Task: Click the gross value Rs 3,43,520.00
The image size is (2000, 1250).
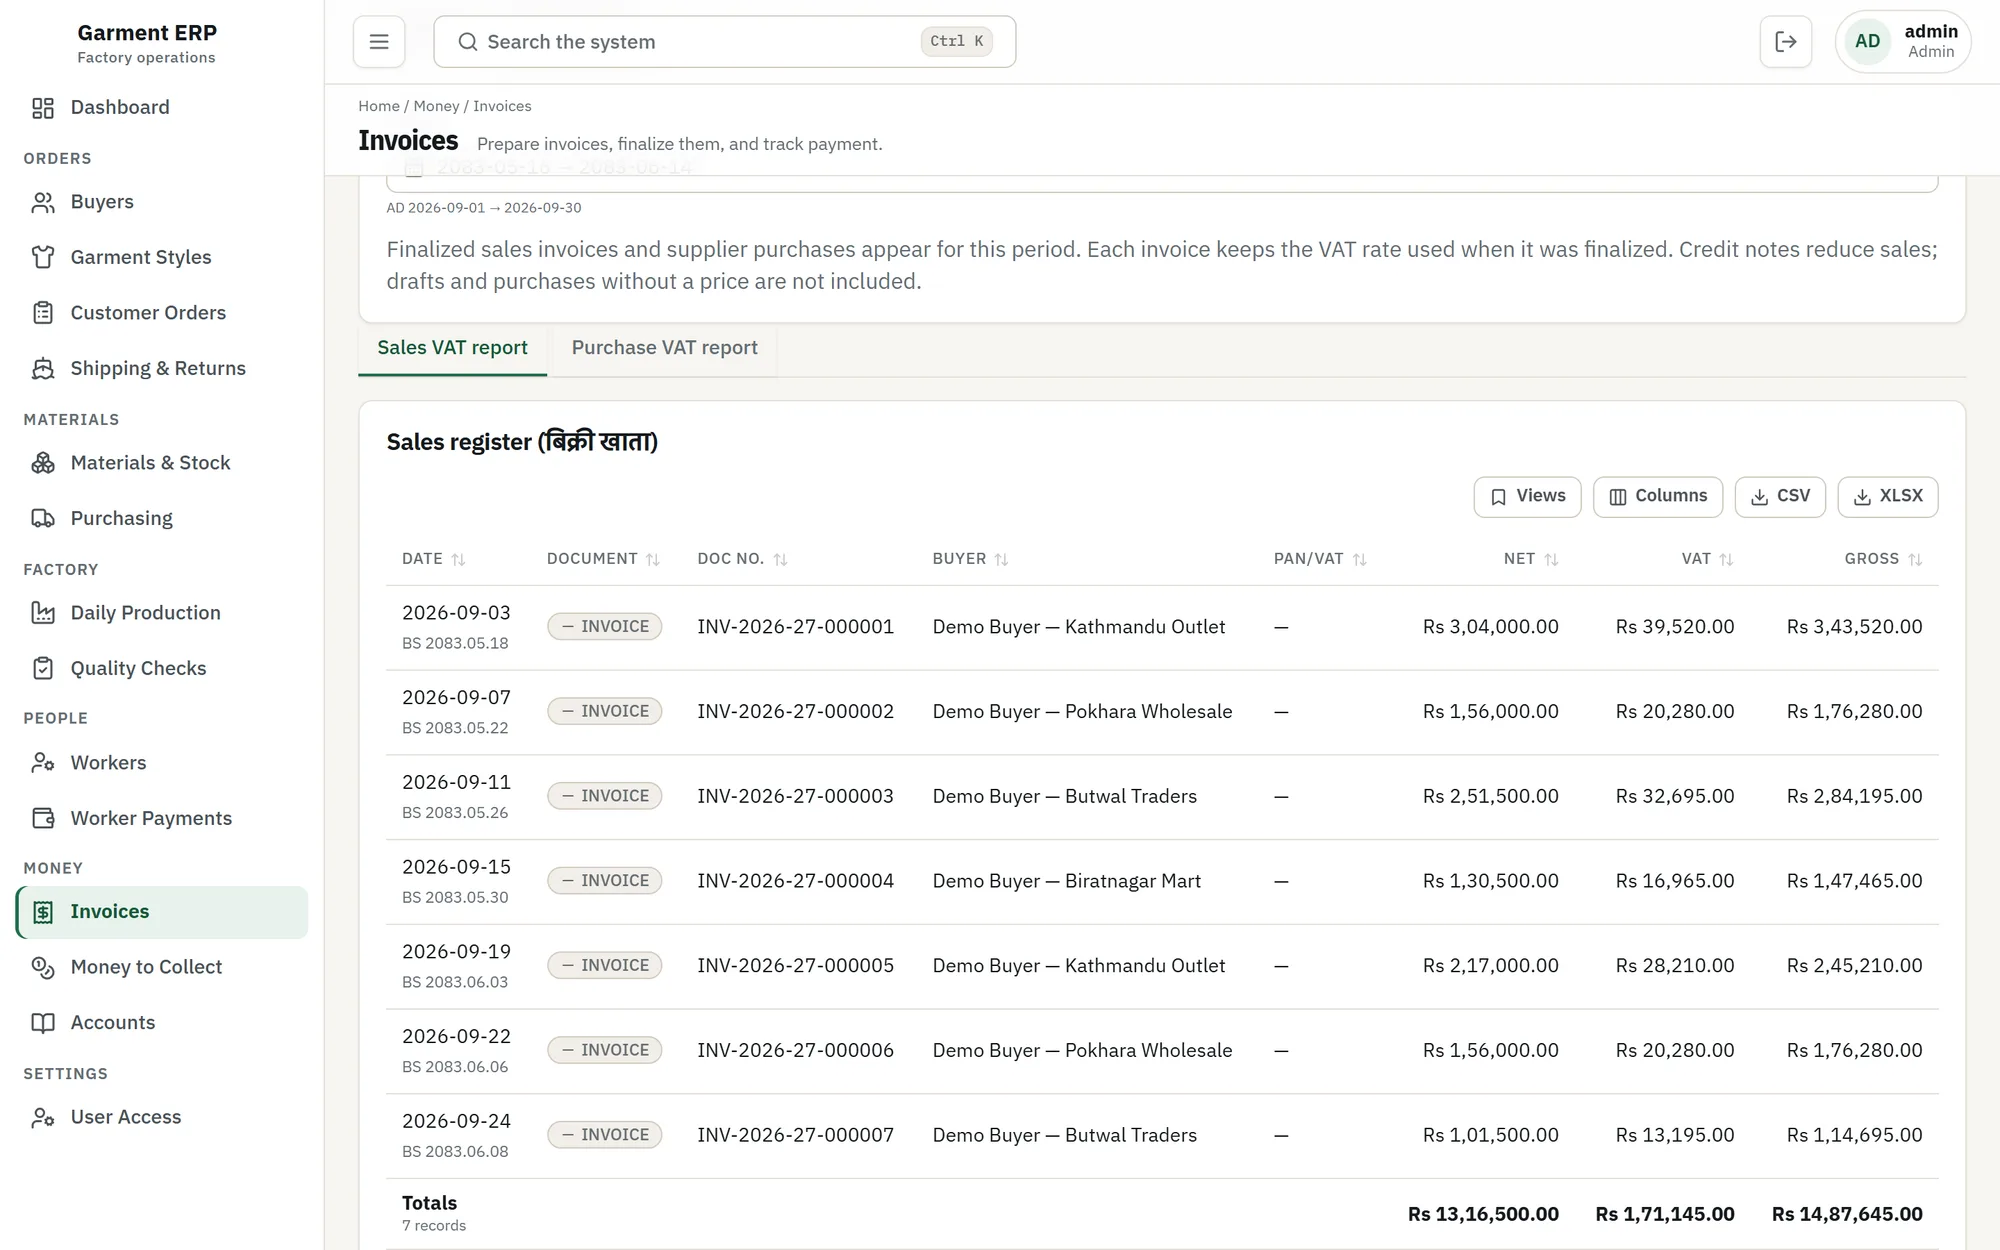Action: (x=1854, y=627)
